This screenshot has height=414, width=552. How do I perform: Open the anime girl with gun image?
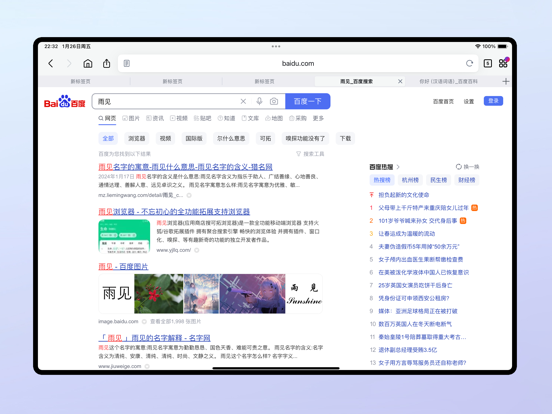[x=252, y=294]
